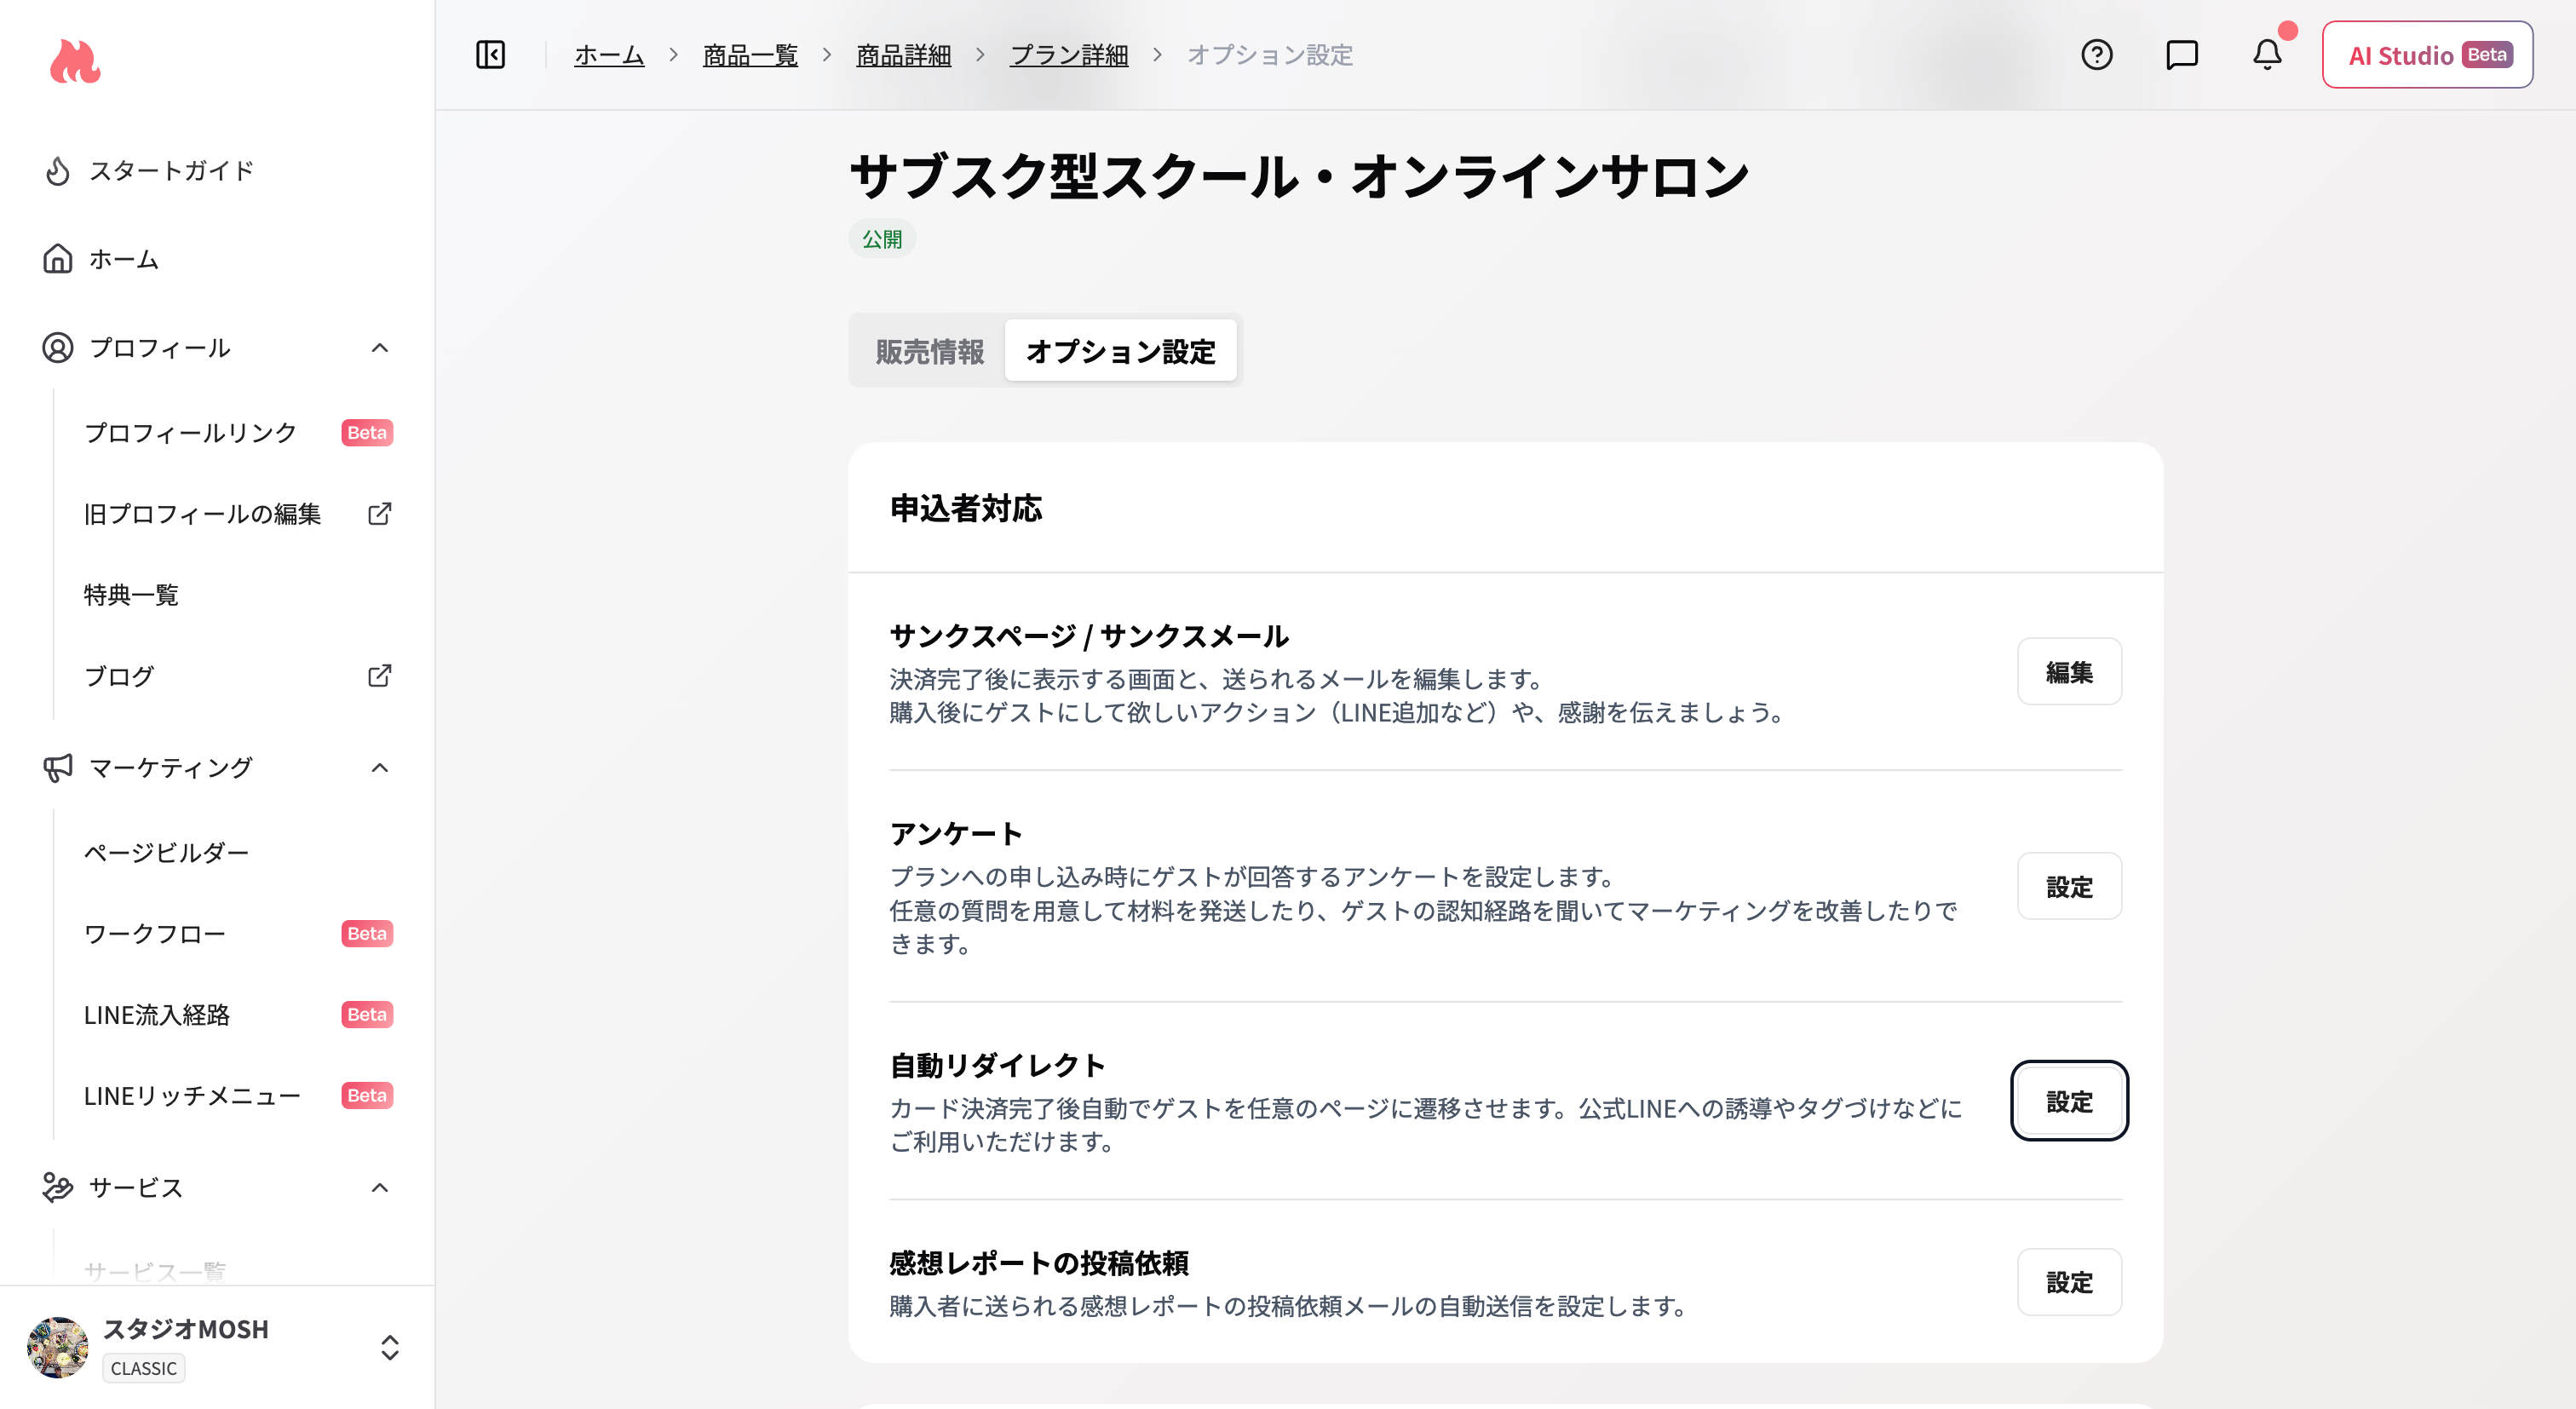Open the chat message icon
Image resolution: width=2576 pixels, height=1409 pixels.
(x=2181, y=55)
